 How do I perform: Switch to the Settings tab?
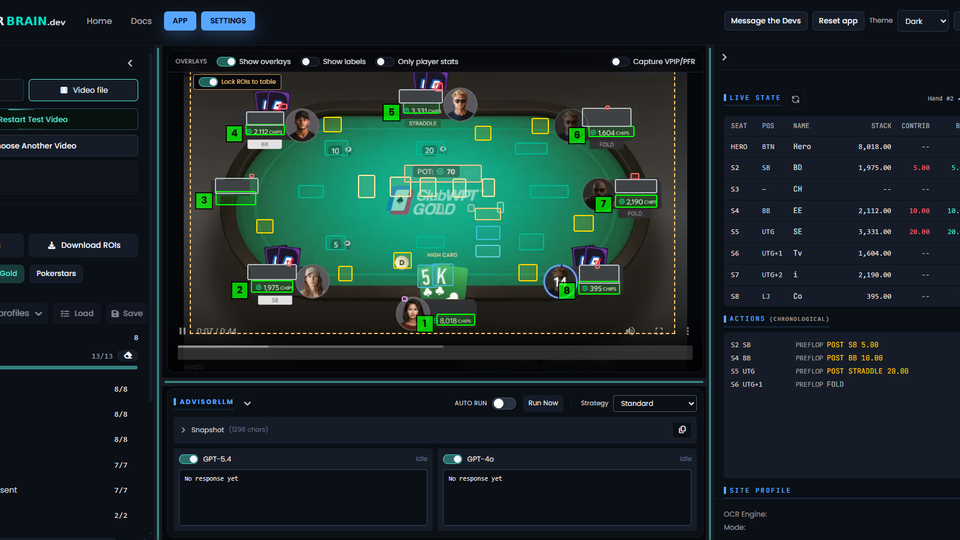(x=227, y=21)
